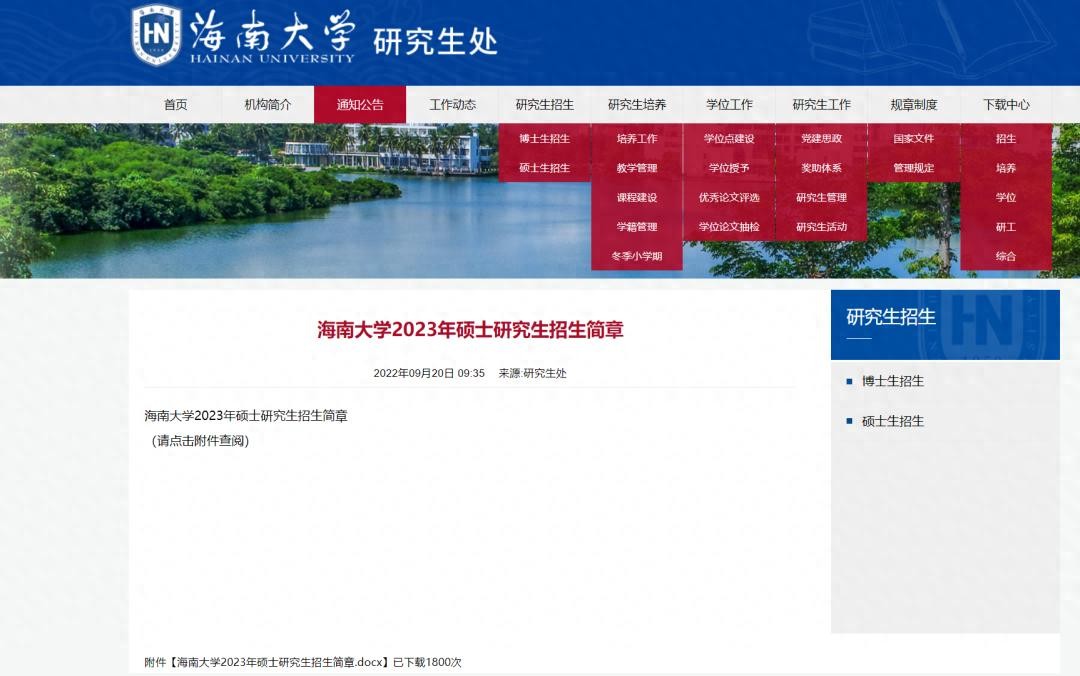The image size is (1080, 676).
Task: Select 课程建设 from the 研究生培养 submenu
Action: click(x=637, y=198)
